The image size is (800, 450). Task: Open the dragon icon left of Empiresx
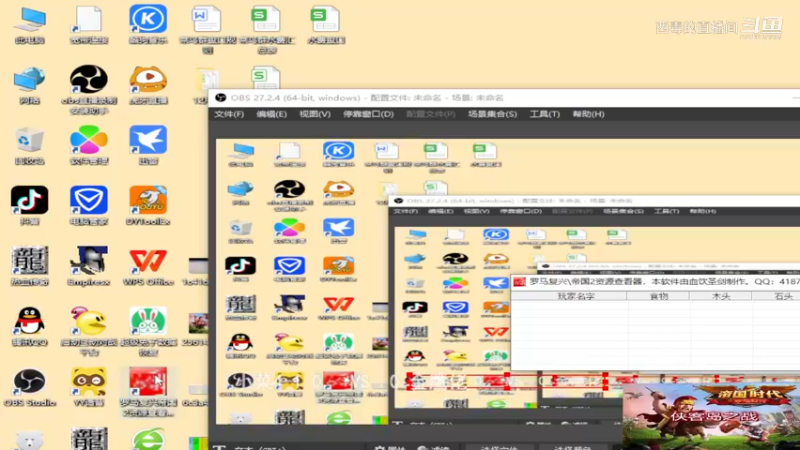30,266
